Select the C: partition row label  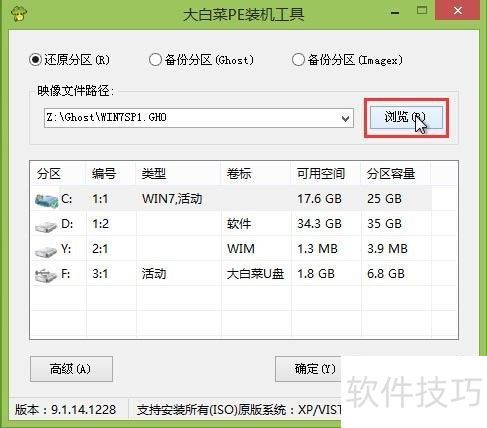67,199
